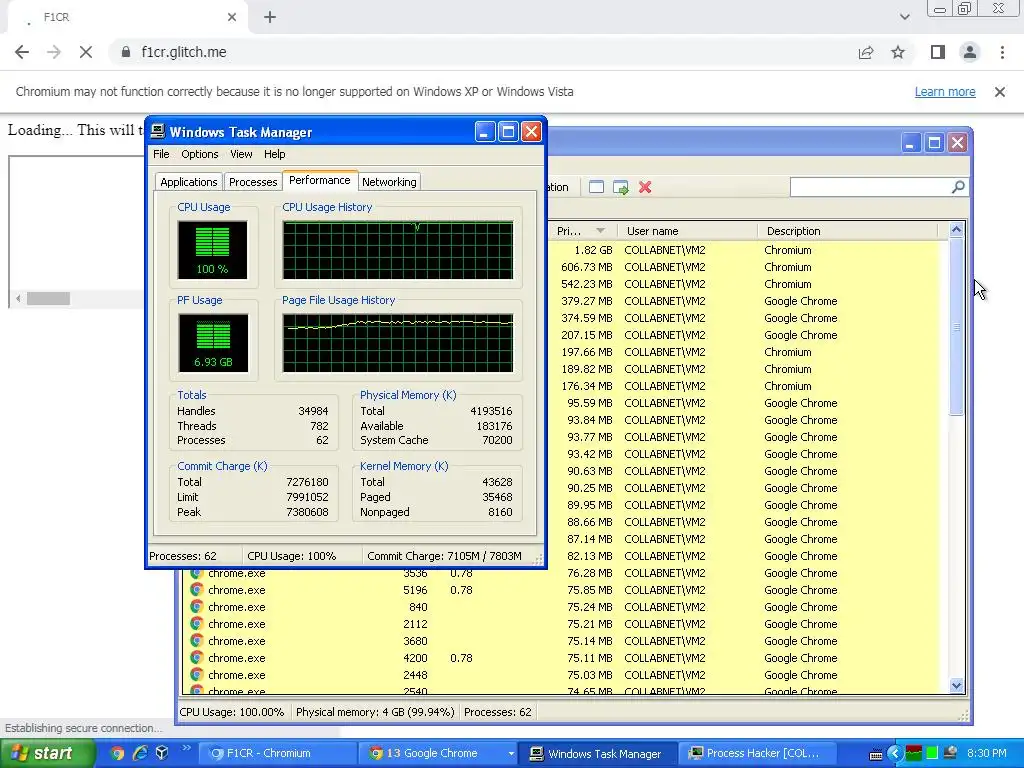
Task: Click the CPU Usage 100% meter
Action: (212, 250)
